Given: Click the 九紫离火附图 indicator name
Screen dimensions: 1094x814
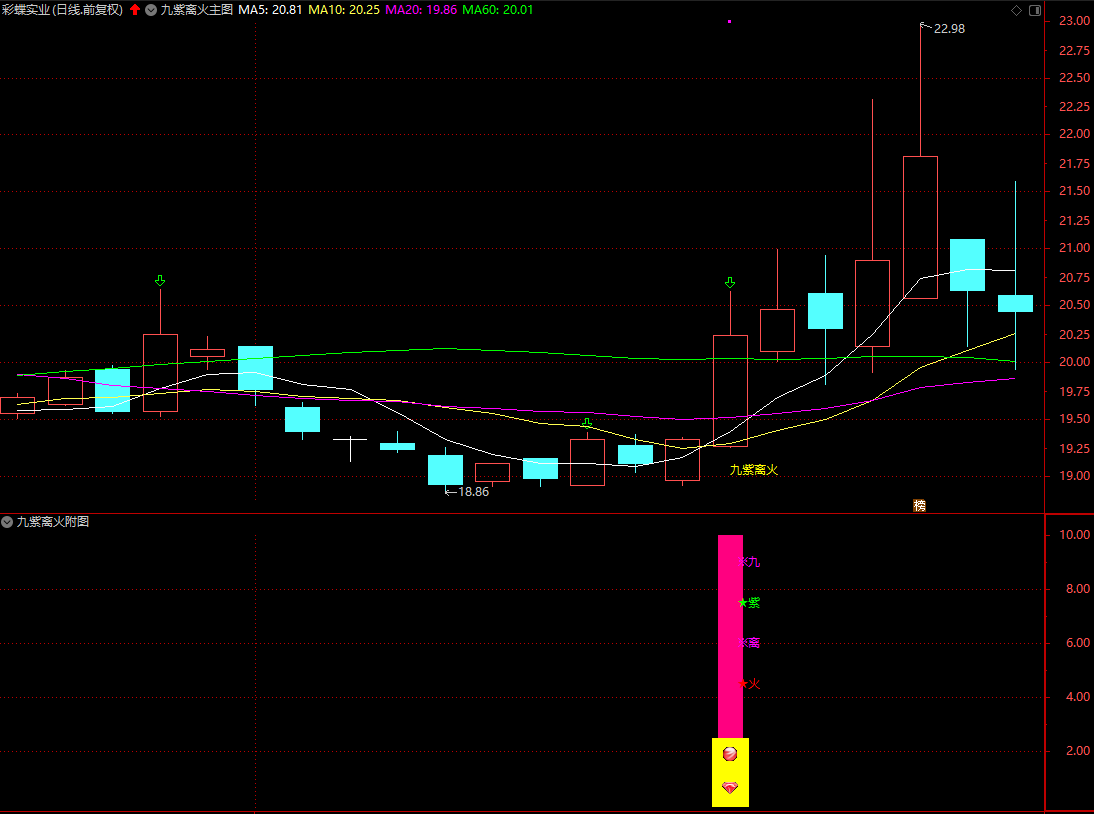Looking at the screenshot, I should pyautogui.click(x=53, y=522).
